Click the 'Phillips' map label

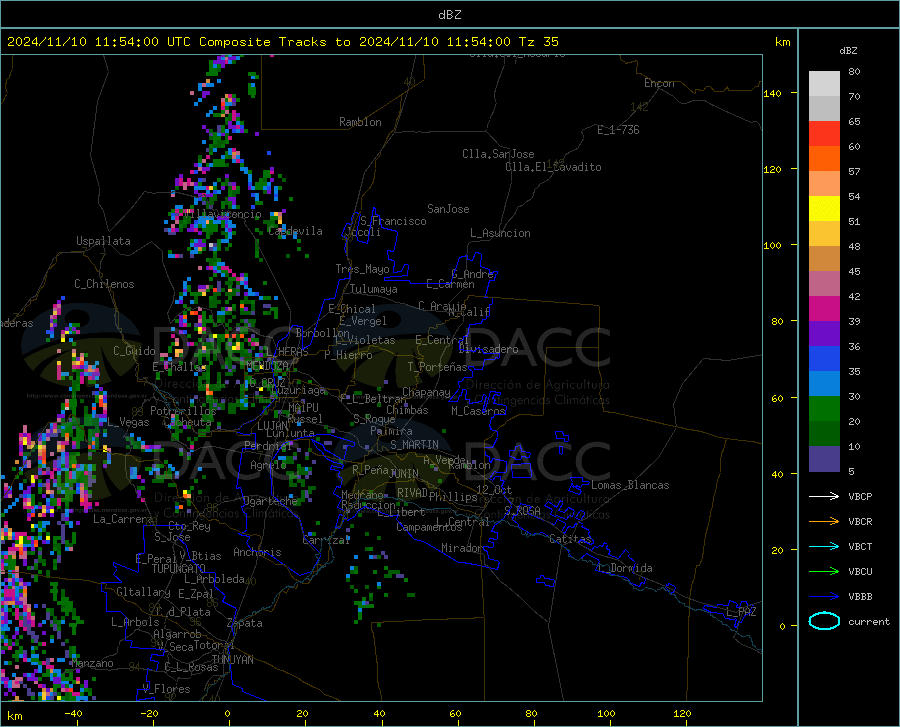453,496
